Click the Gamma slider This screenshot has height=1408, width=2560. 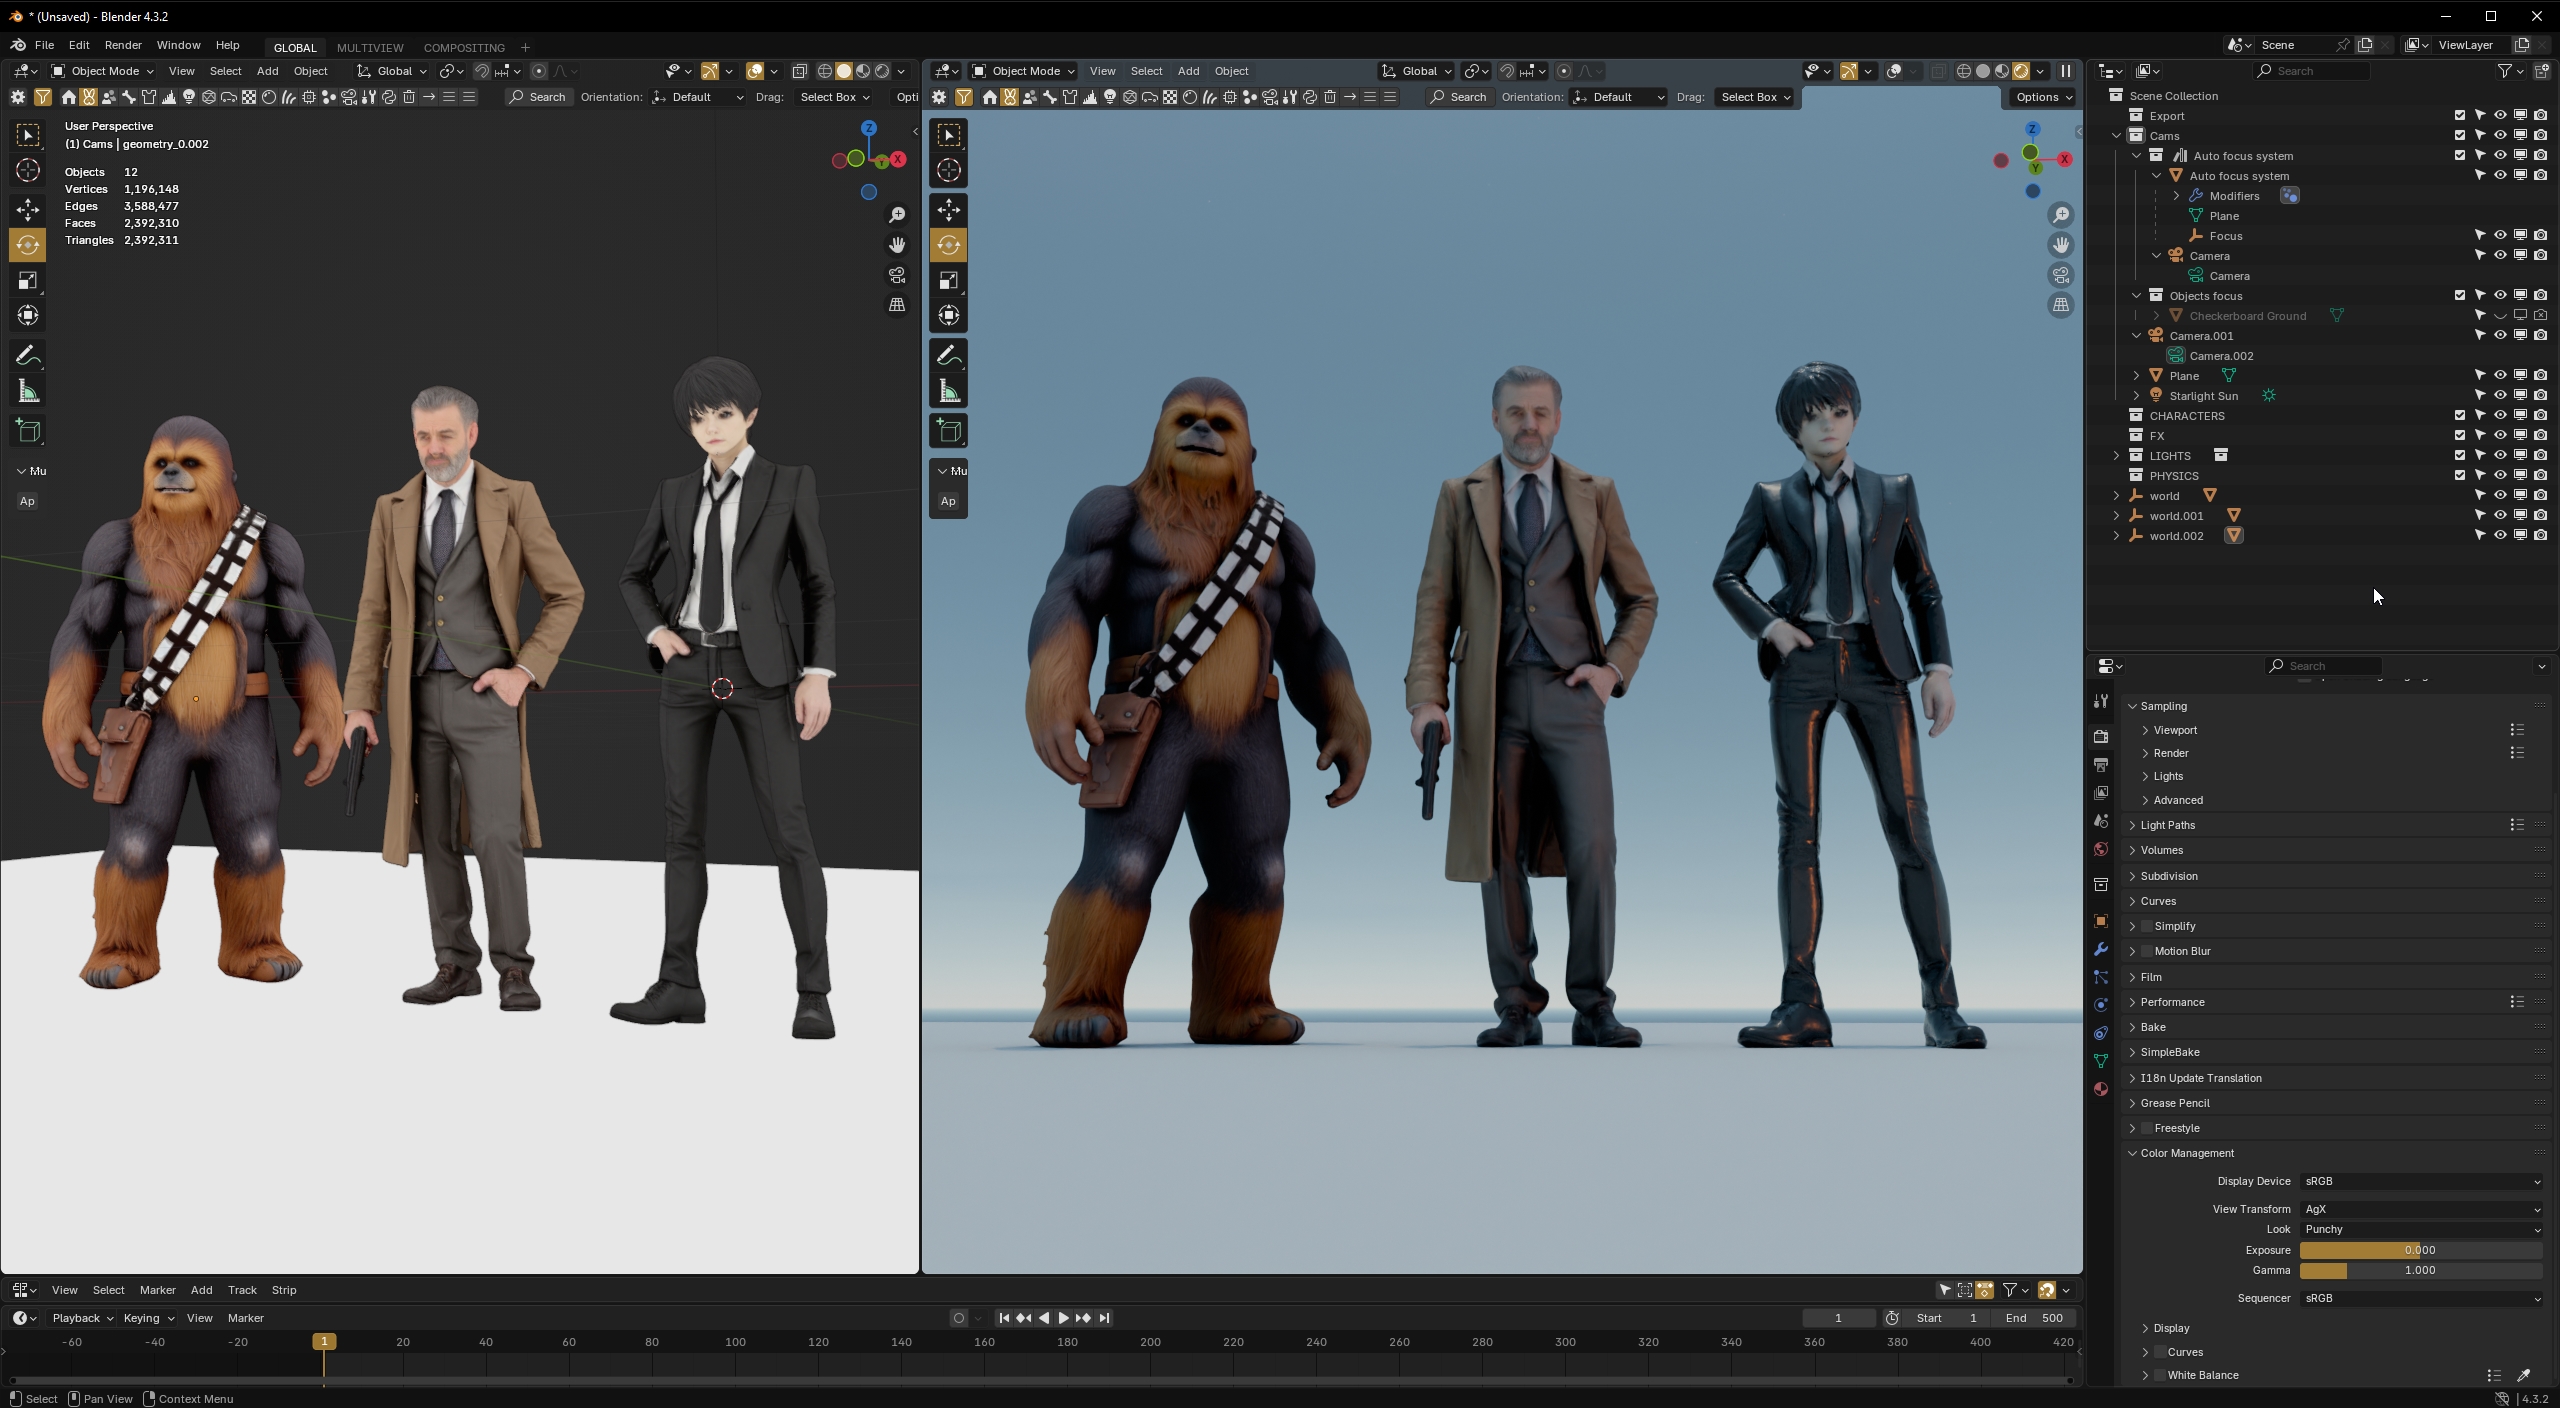click(2421, 1271)
